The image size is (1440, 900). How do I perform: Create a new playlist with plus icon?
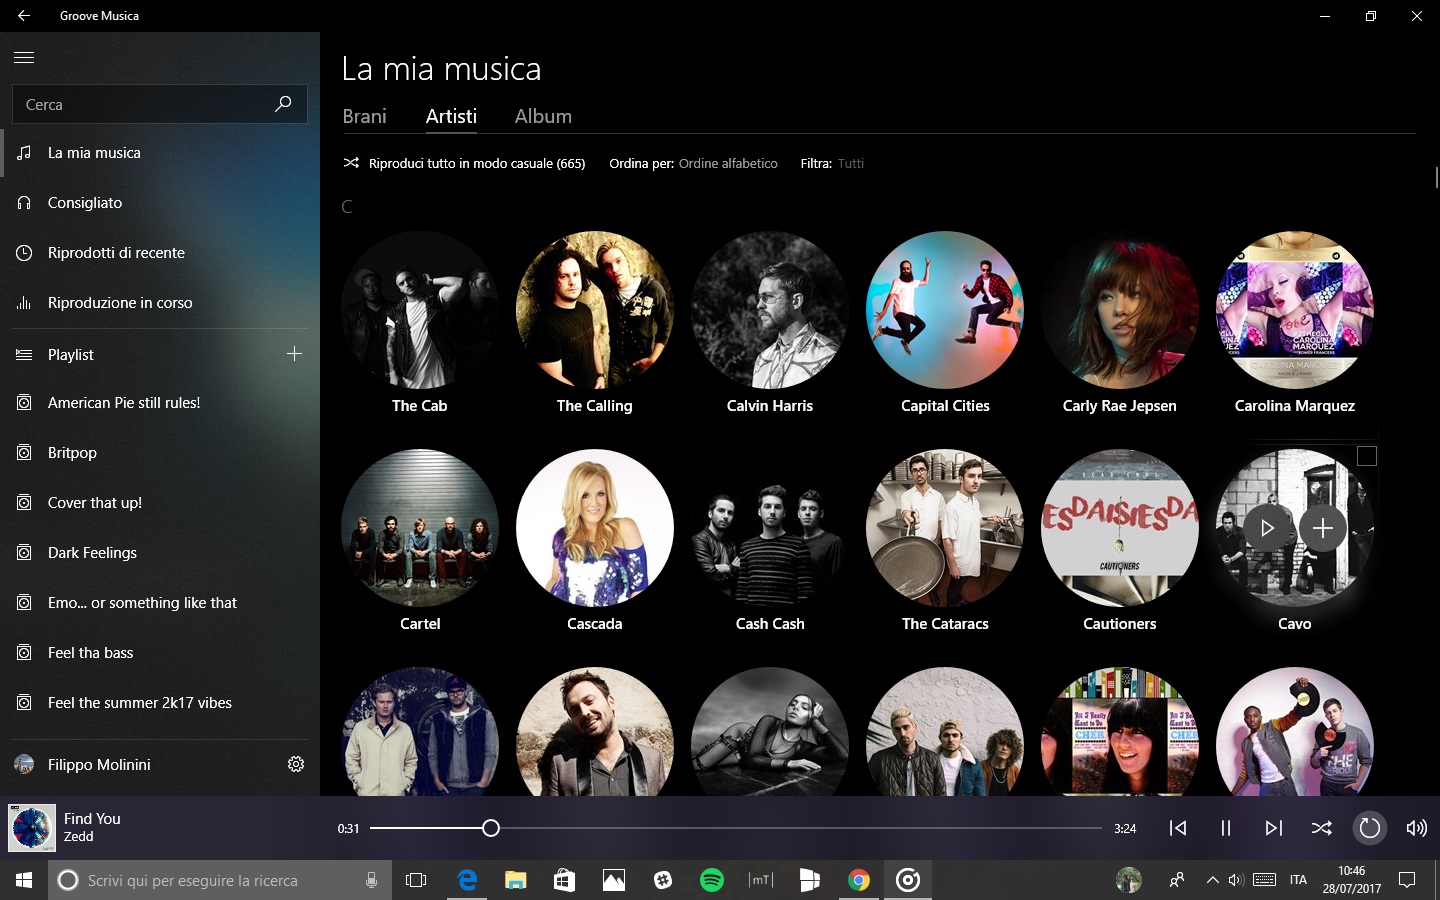click(294, 354)
